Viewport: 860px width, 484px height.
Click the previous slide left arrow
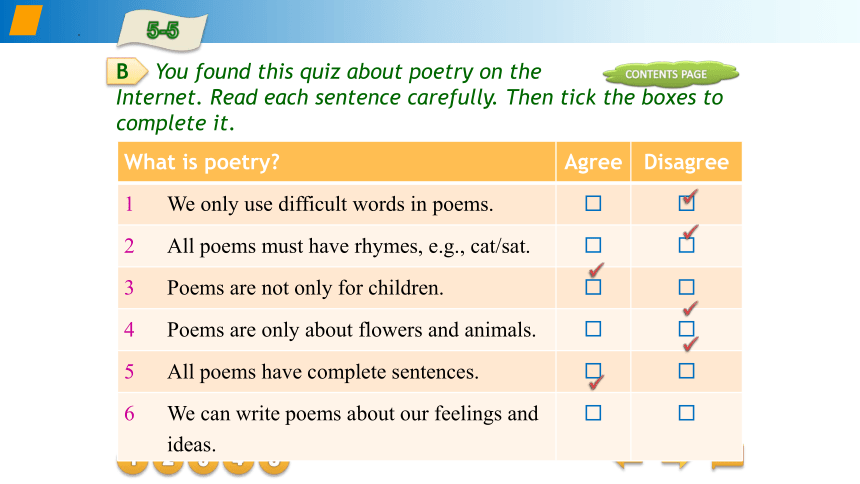(x=629, y=464)
